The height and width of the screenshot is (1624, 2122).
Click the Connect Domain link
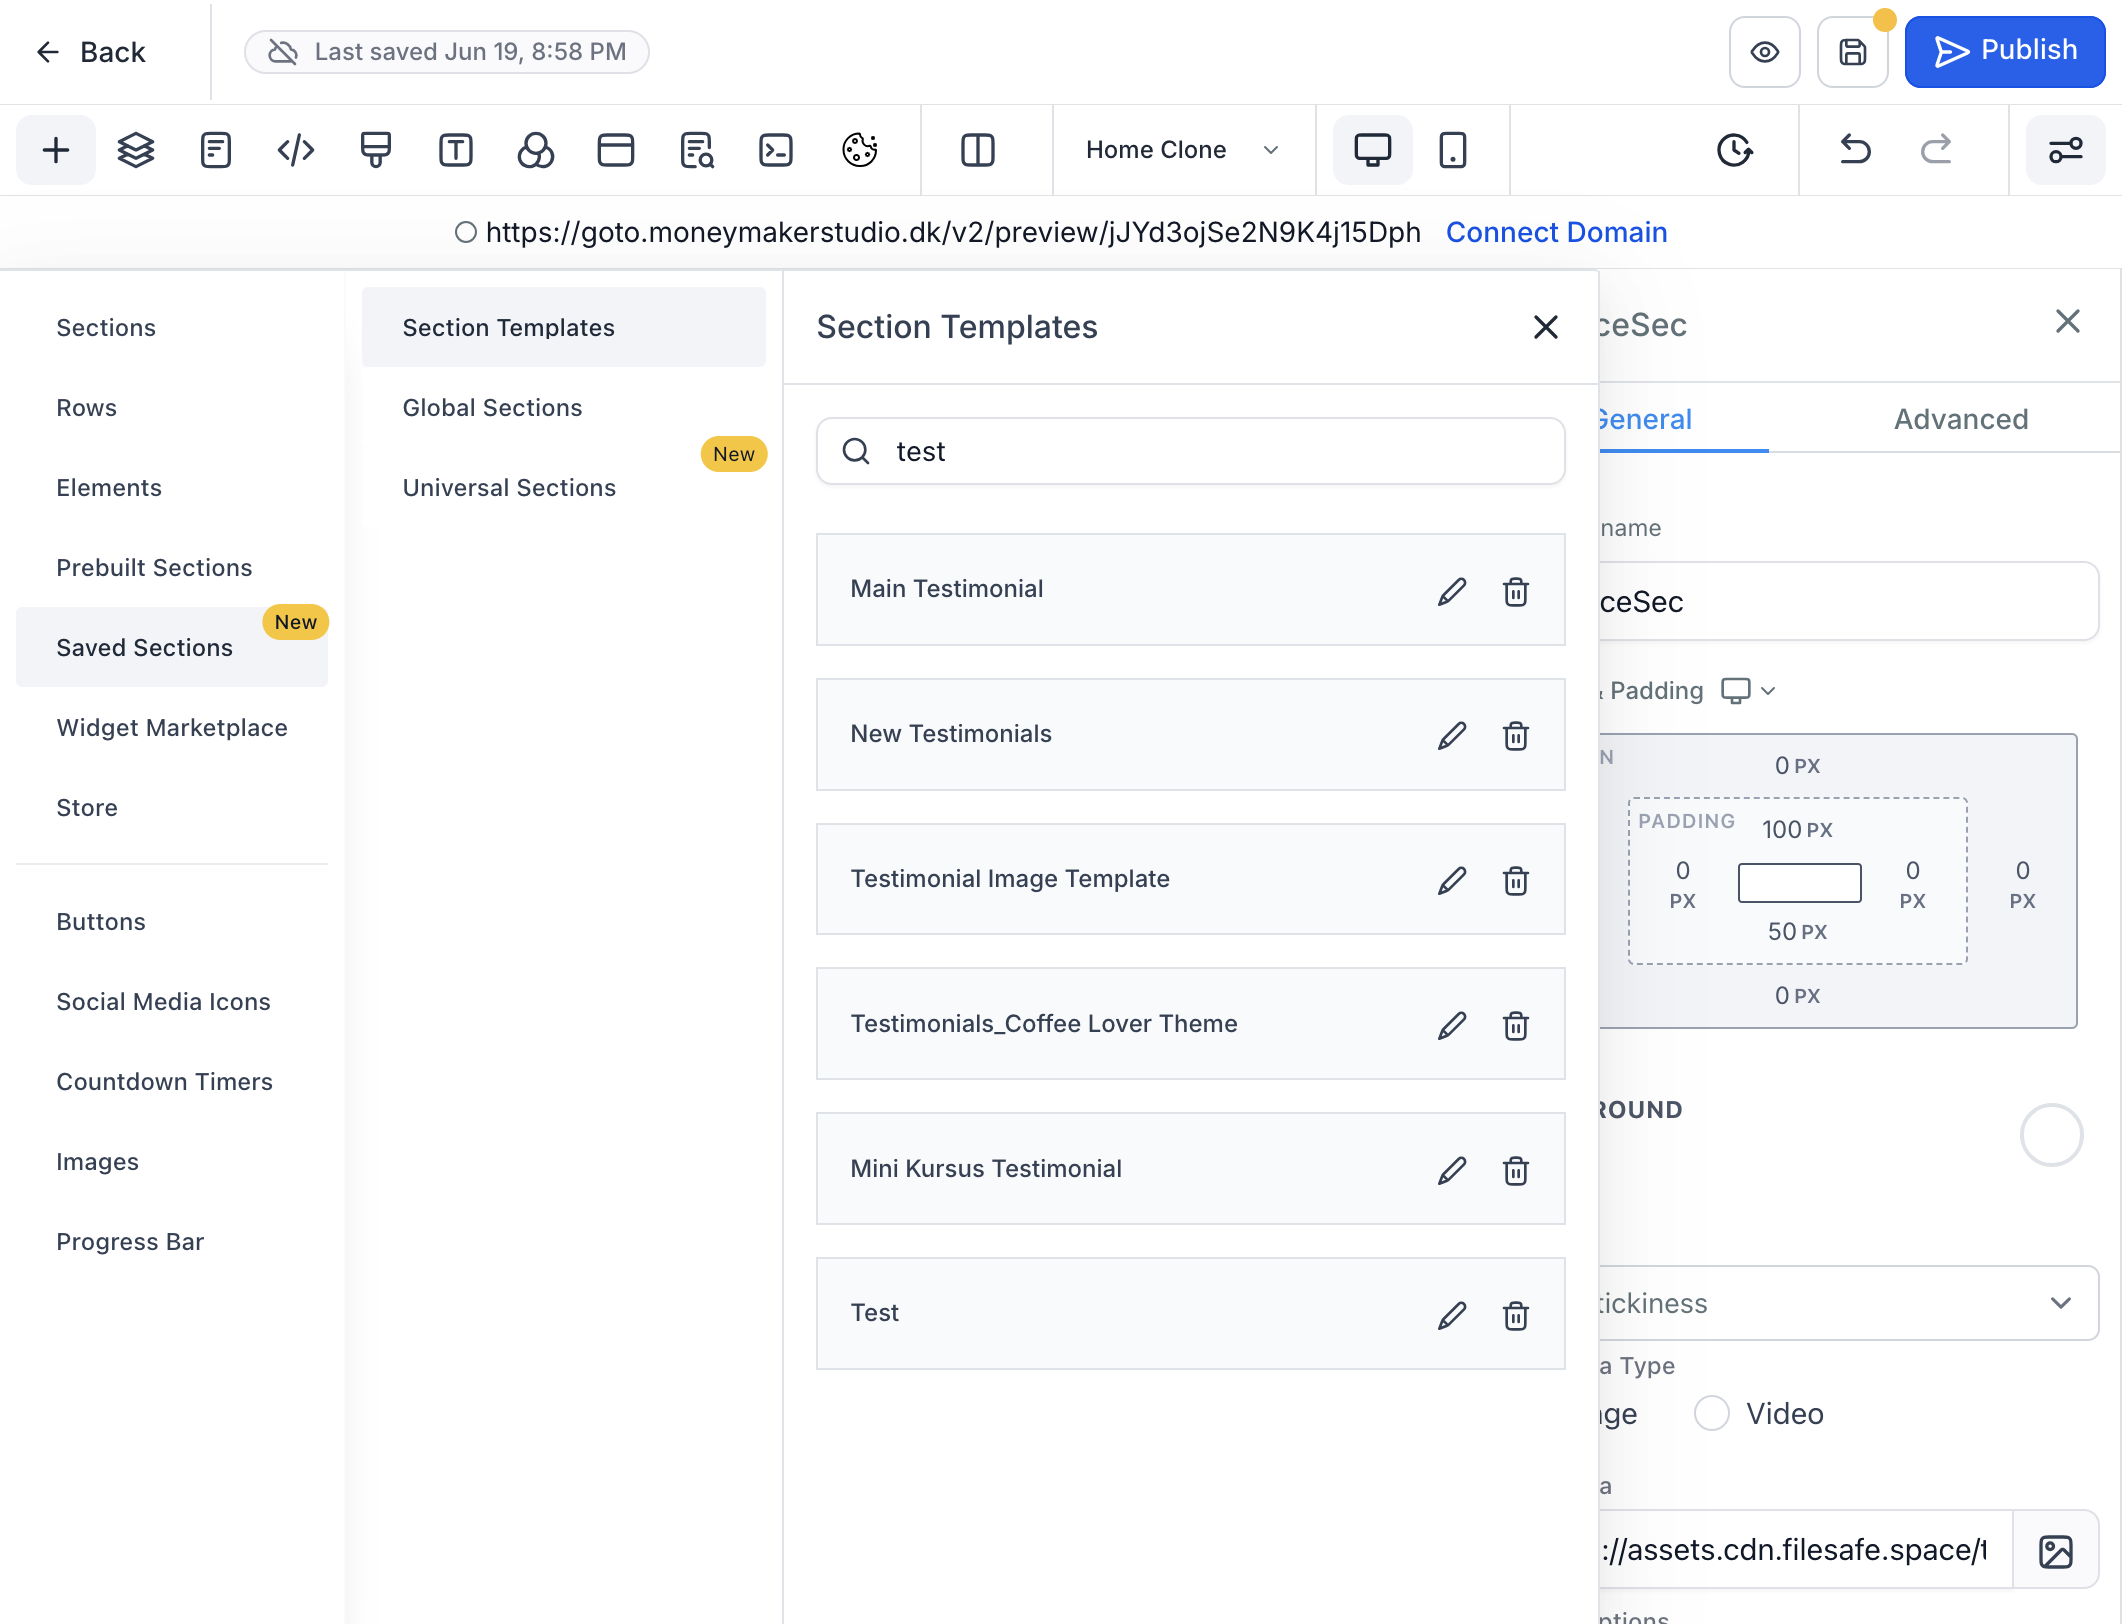pyautogui.click(x=1556, y=232)
